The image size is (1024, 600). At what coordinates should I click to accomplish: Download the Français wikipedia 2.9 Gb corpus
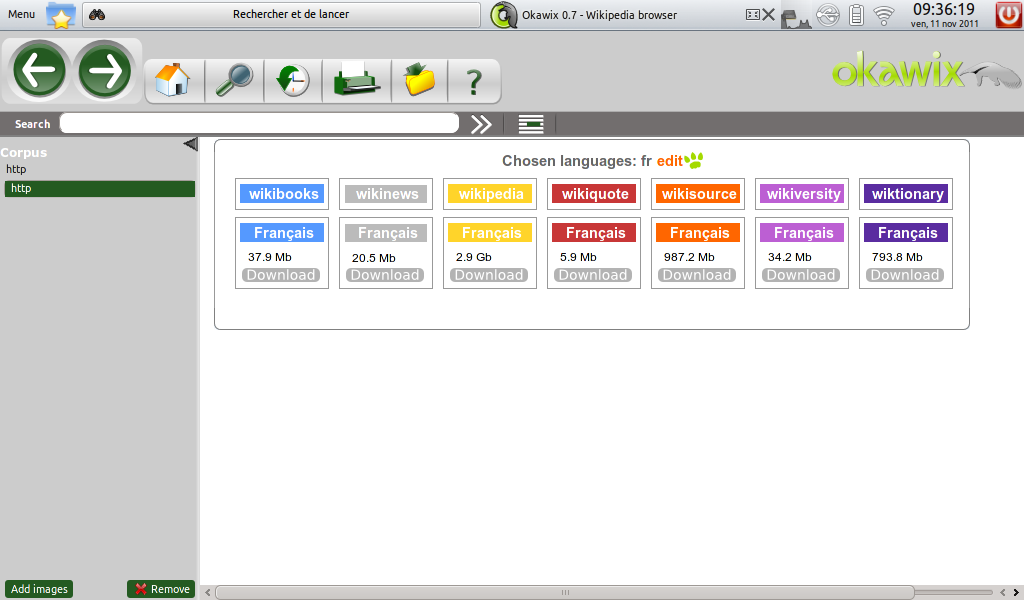click(489, 275)
